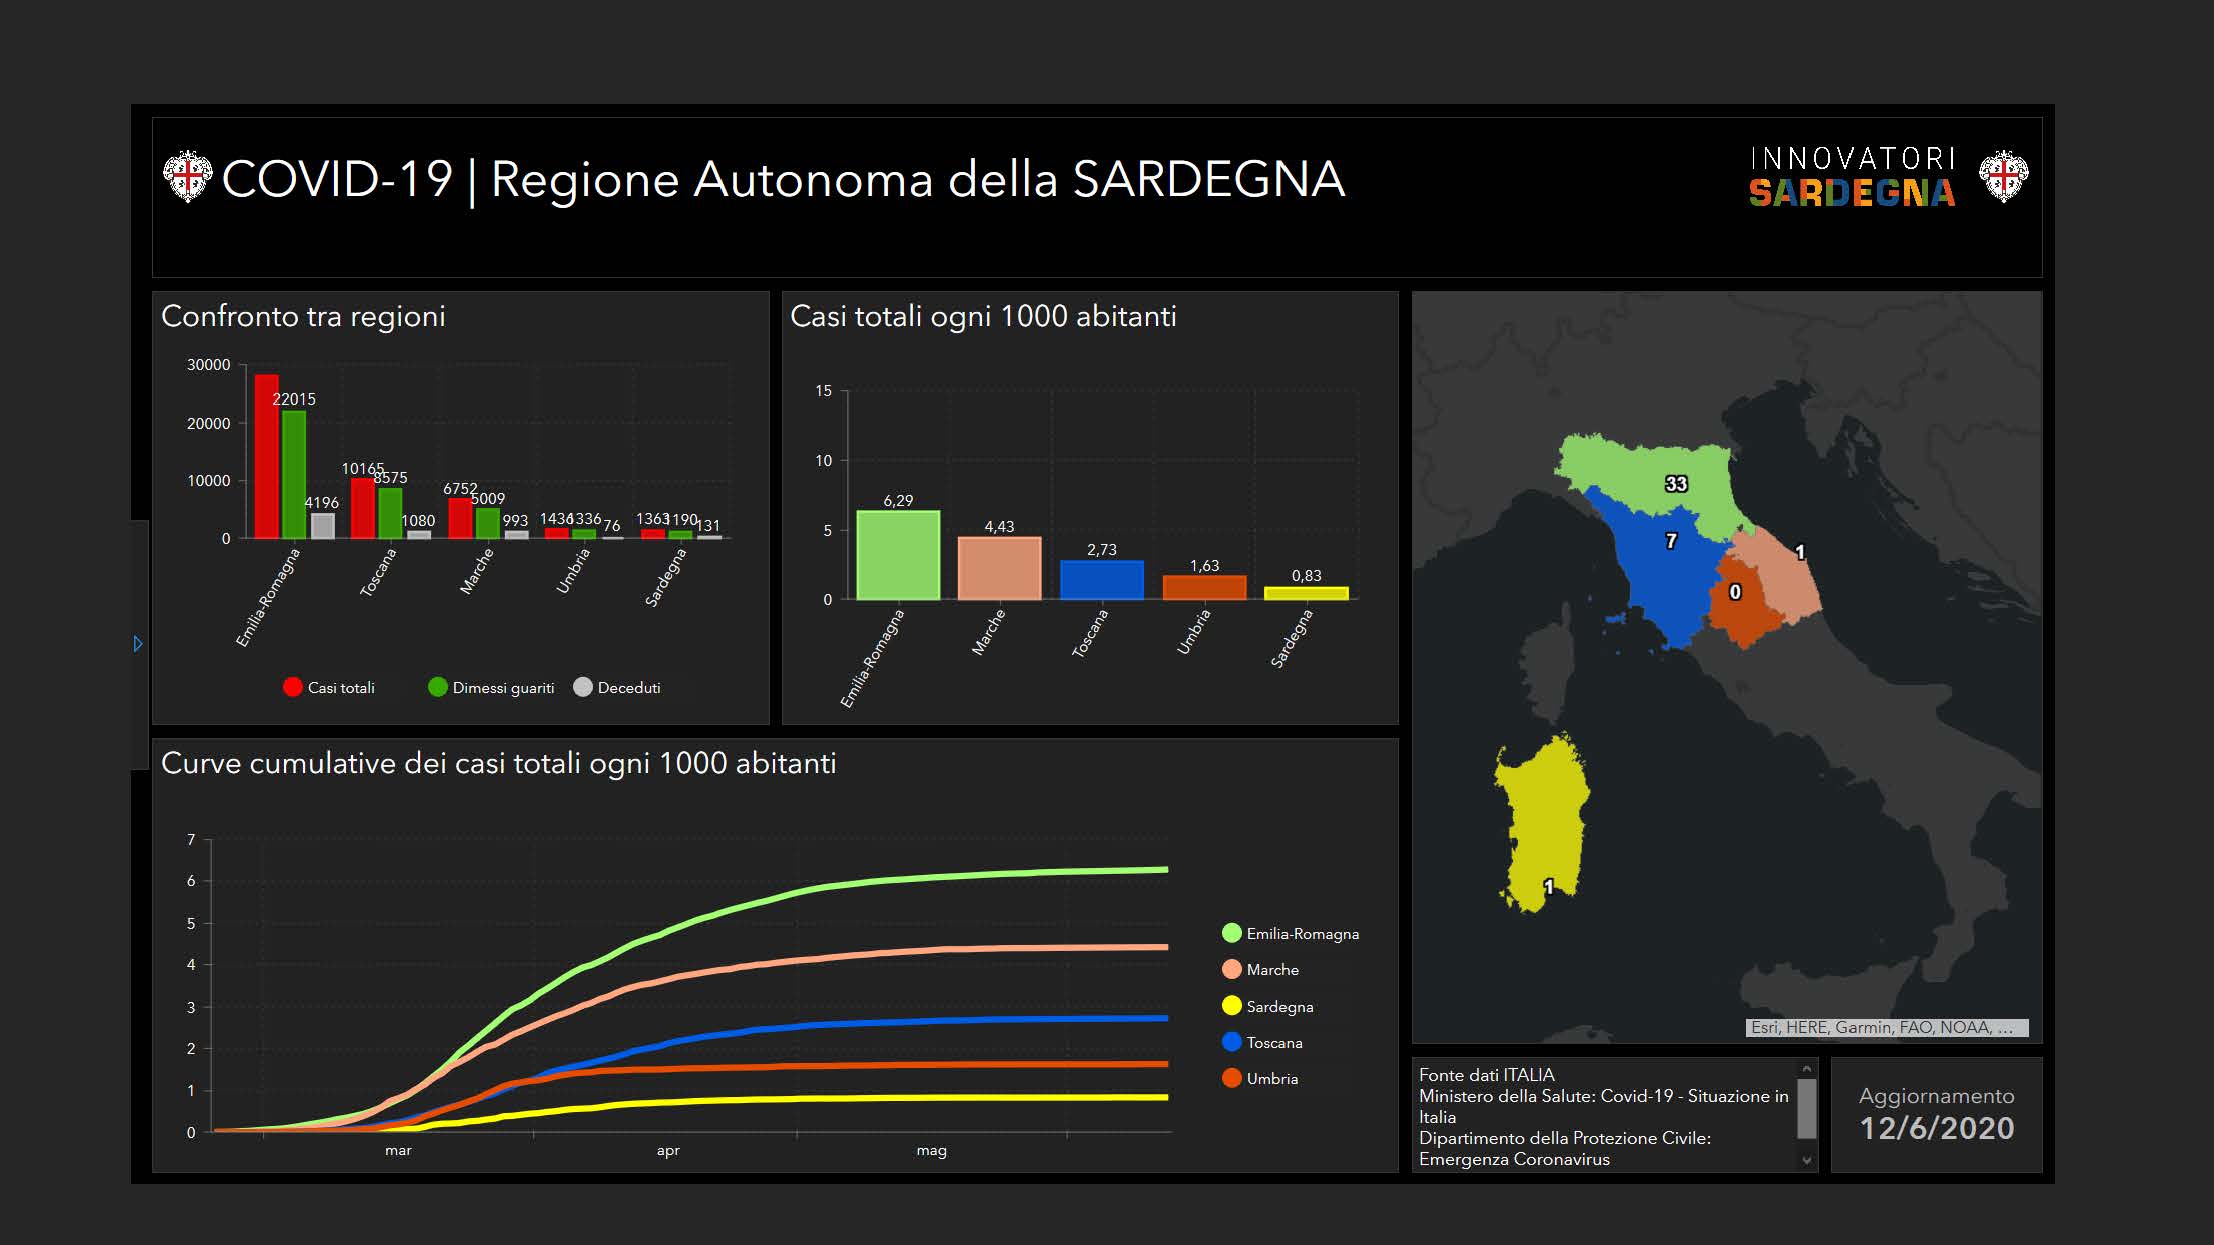Click the Sardegna crest icon beside the COVID-19 title

(x=187, y=177)
